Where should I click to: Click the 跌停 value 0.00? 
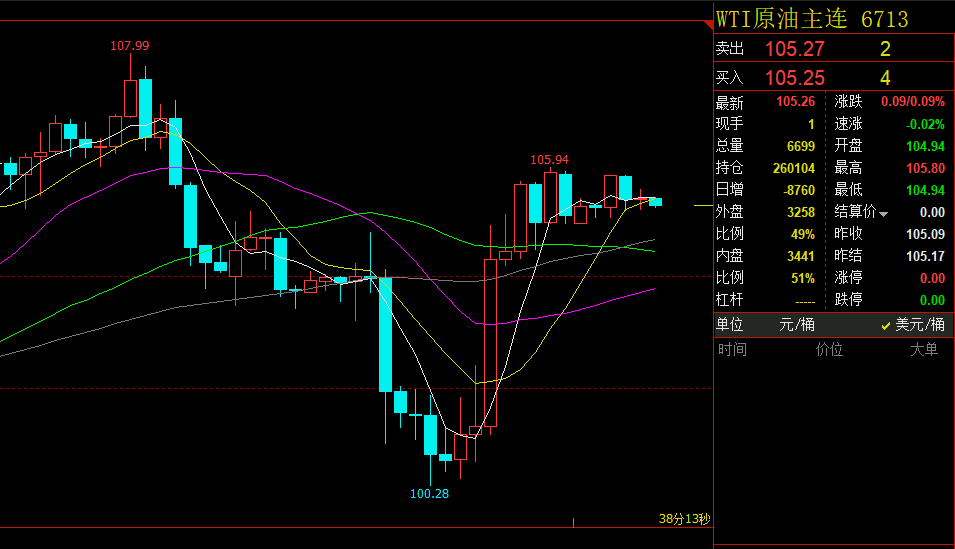pos(932,300)
